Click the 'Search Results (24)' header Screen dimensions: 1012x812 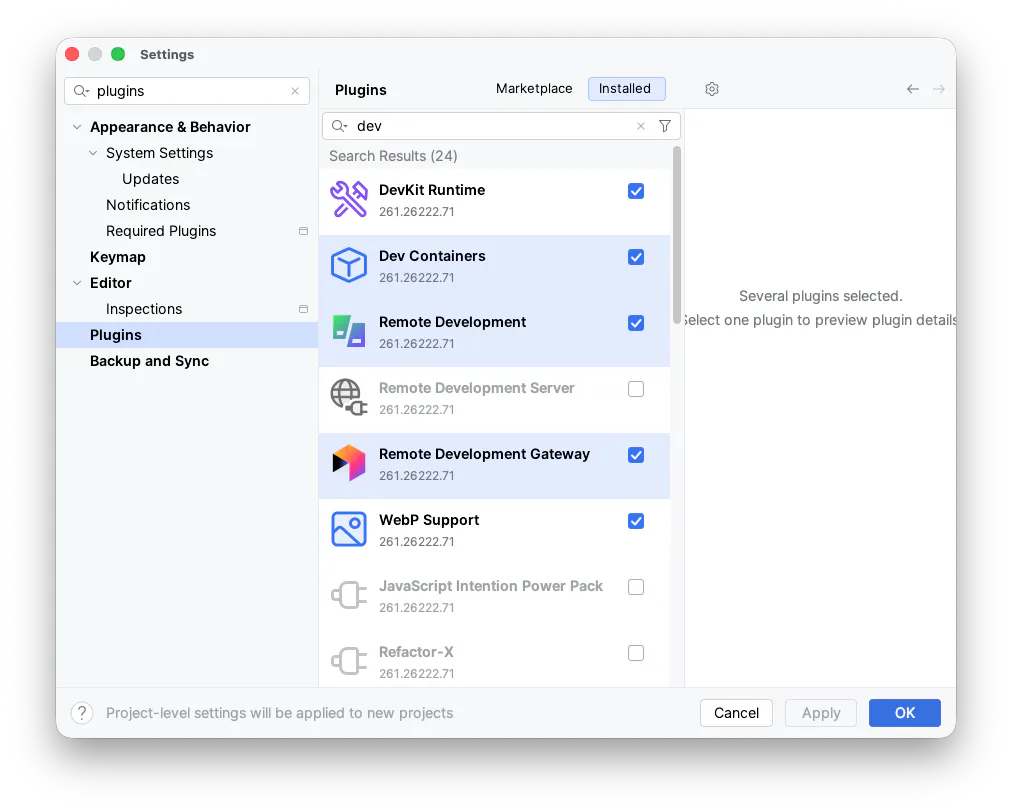[393, 156]
